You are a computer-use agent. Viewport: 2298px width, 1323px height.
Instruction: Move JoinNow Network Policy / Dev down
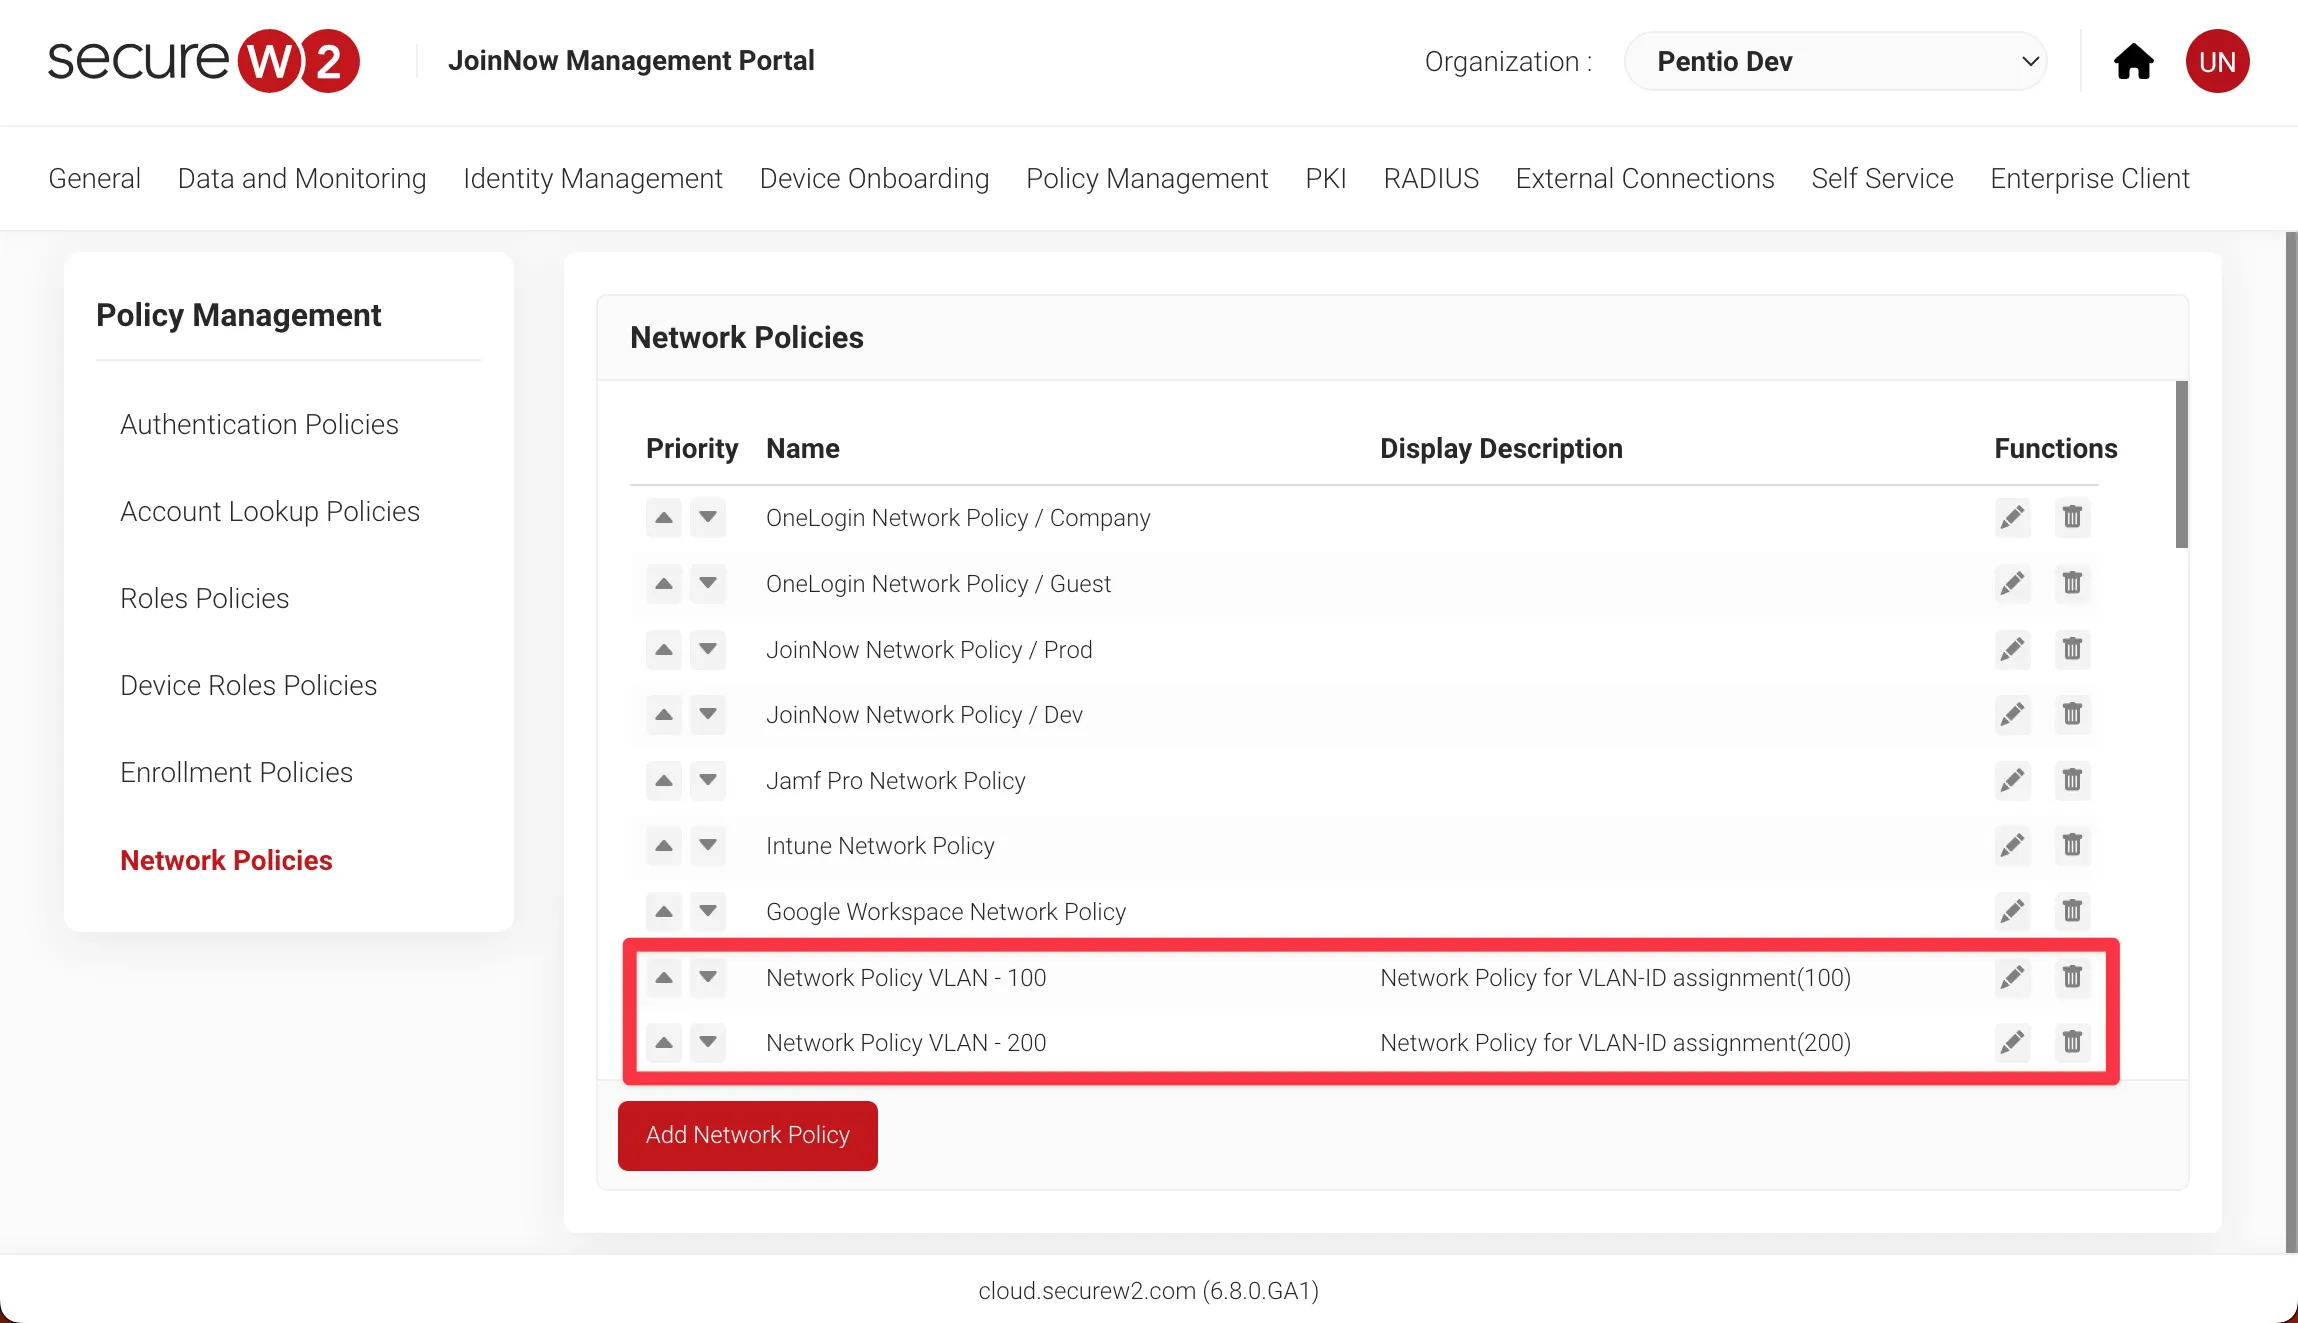pos(708,714)
